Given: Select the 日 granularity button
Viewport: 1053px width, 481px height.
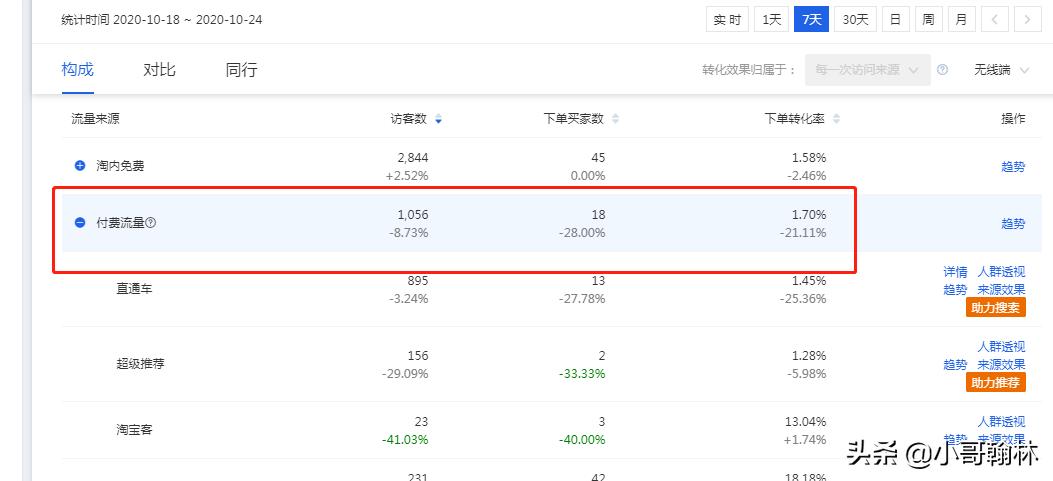Looking at the screenshot, I should click(895, 19).
